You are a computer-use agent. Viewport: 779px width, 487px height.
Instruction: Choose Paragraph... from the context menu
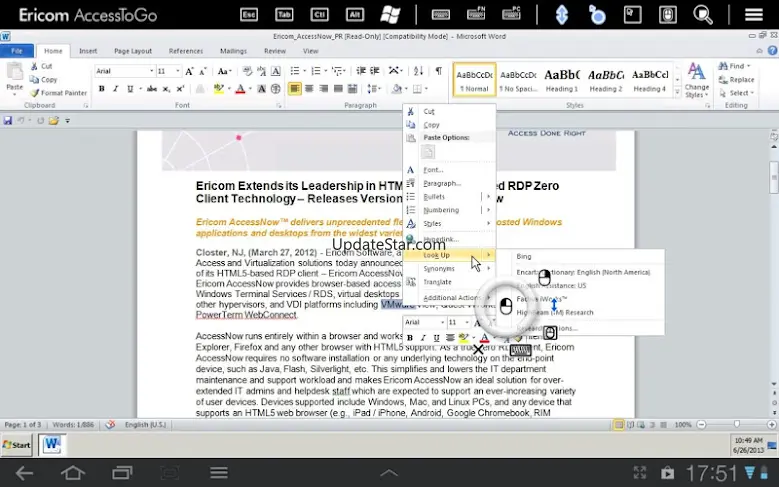(449, 183)
